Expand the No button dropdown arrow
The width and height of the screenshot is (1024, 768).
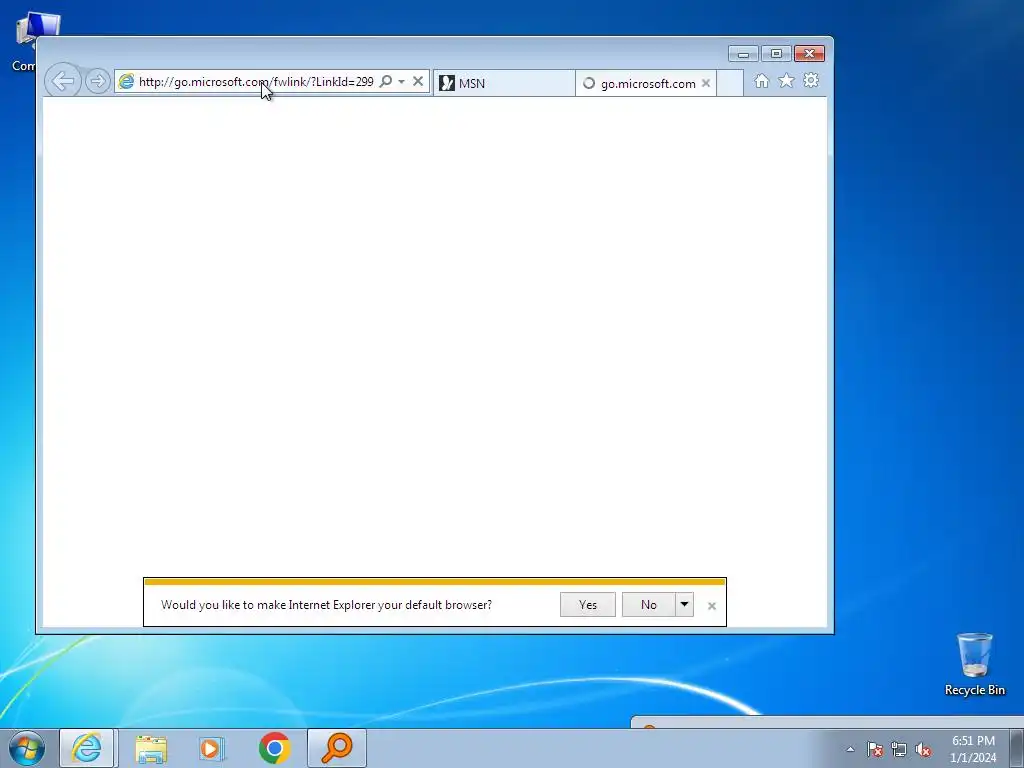pos(684,605)
